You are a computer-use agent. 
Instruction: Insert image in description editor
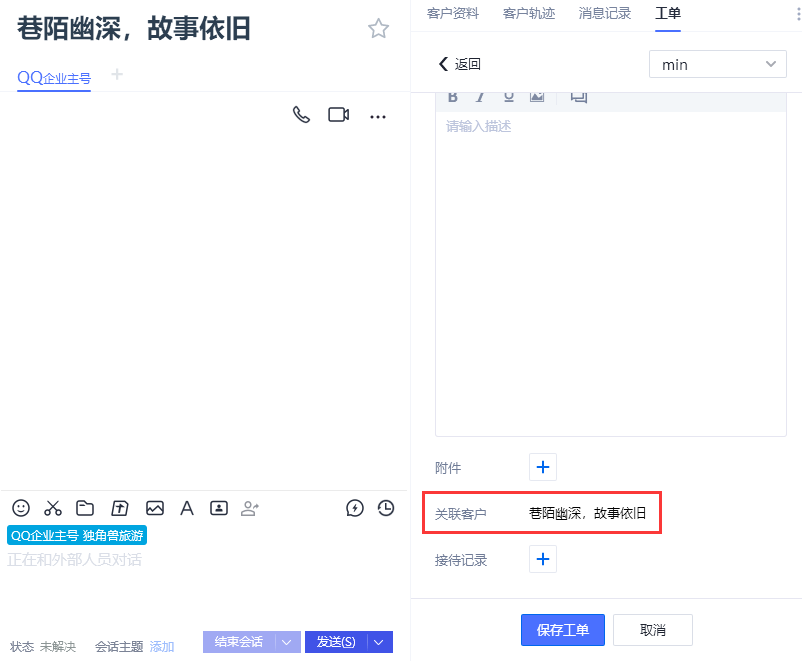click(x=537, y=97)
